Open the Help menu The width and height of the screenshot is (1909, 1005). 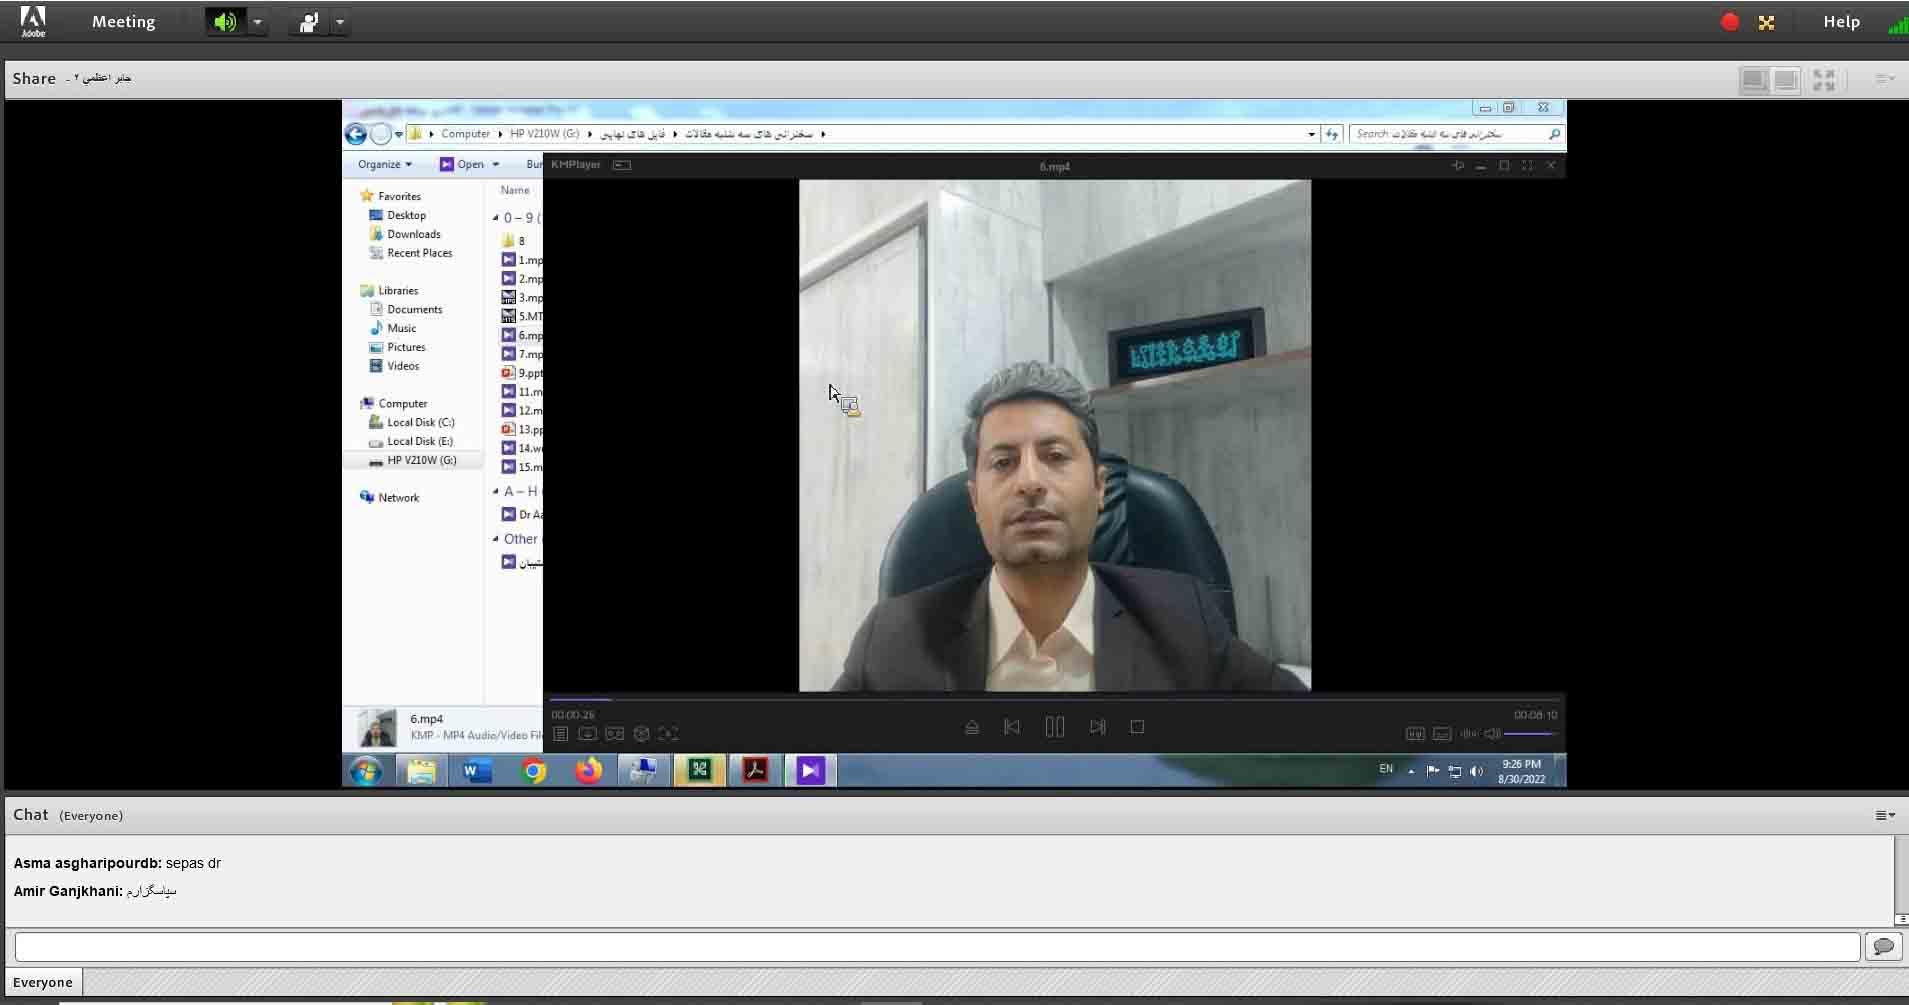point(1840,22)
